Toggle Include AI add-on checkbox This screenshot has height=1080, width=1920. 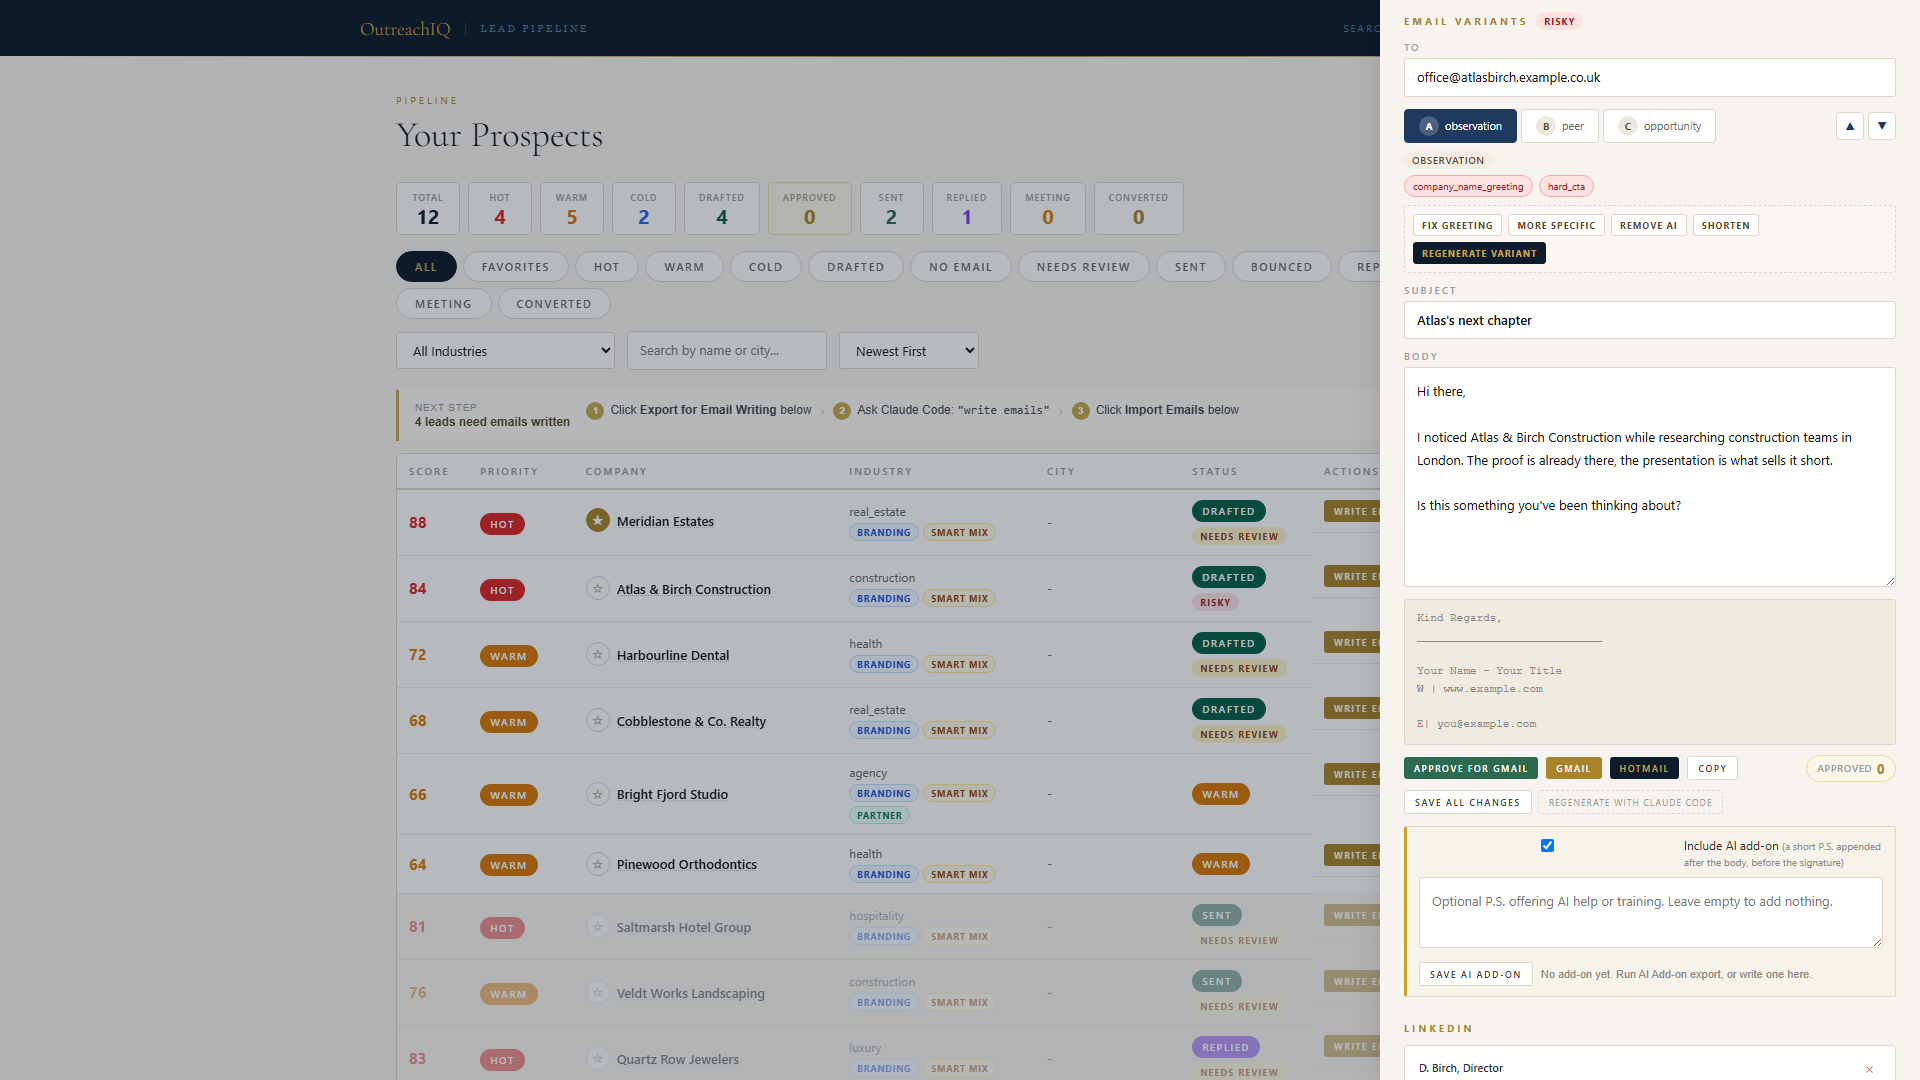1547,846
